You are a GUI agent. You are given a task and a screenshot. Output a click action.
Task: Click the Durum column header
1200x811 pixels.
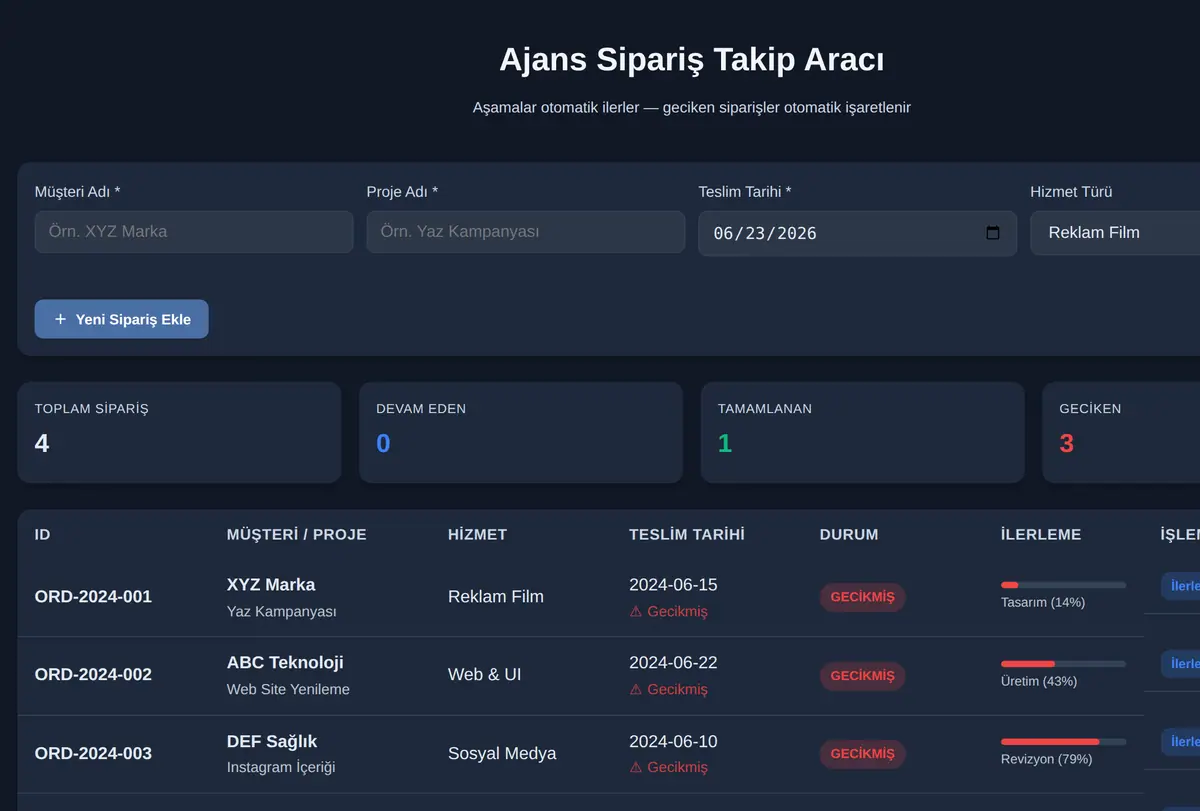[x=849, y=534]
